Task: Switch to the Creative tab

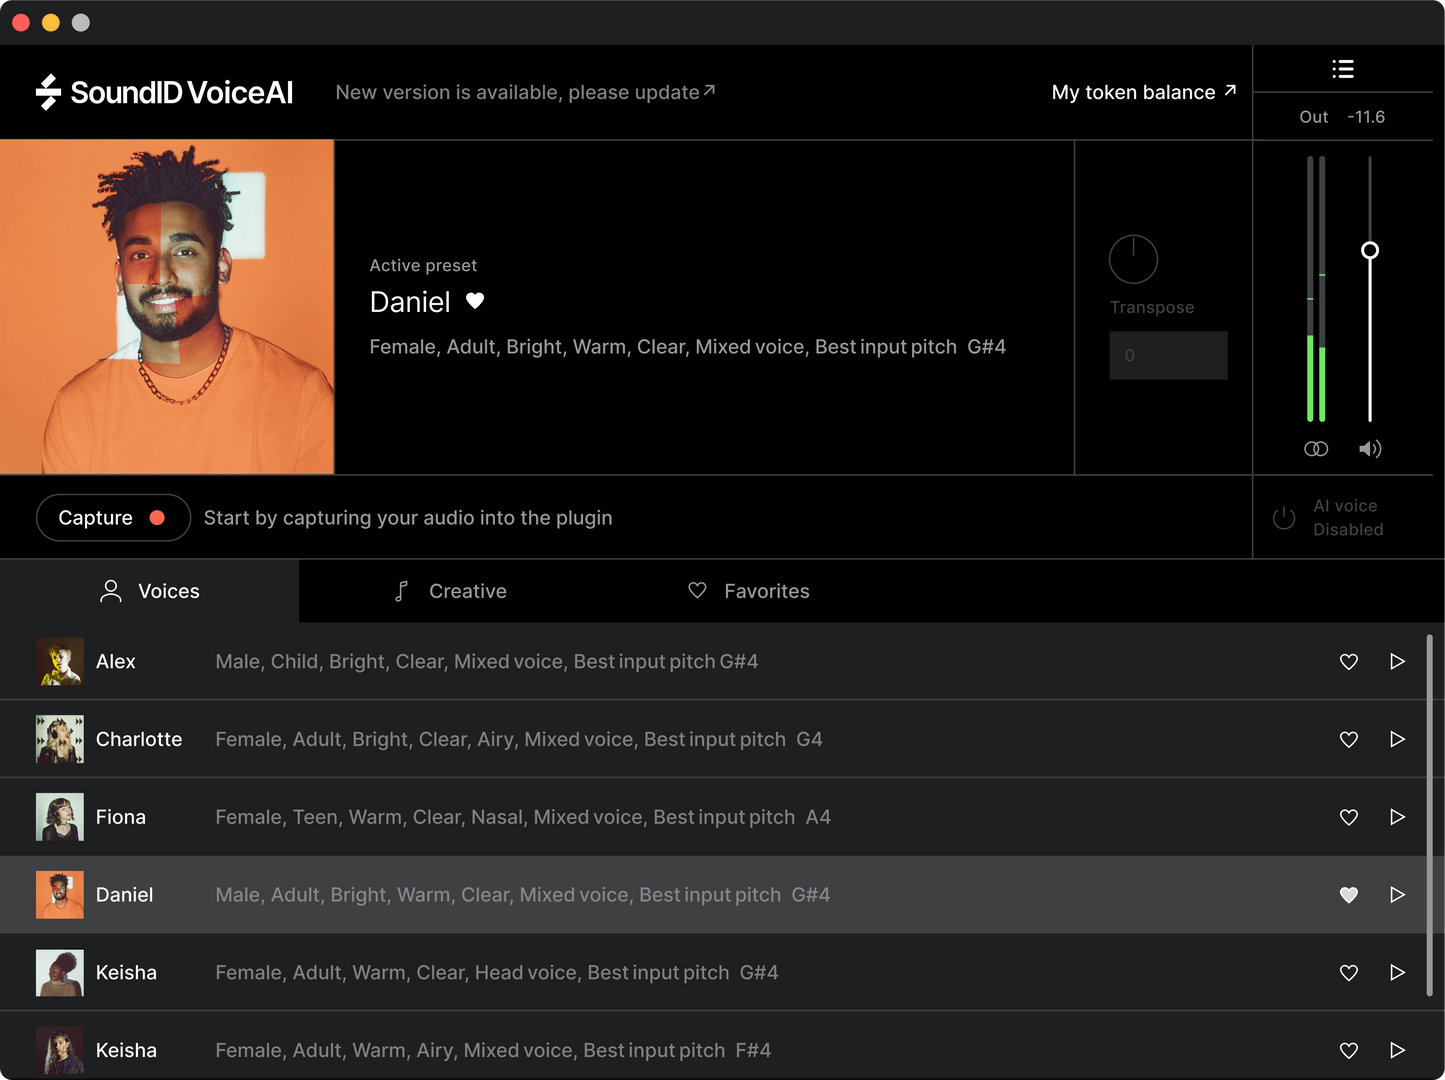Action: (449, 591)
